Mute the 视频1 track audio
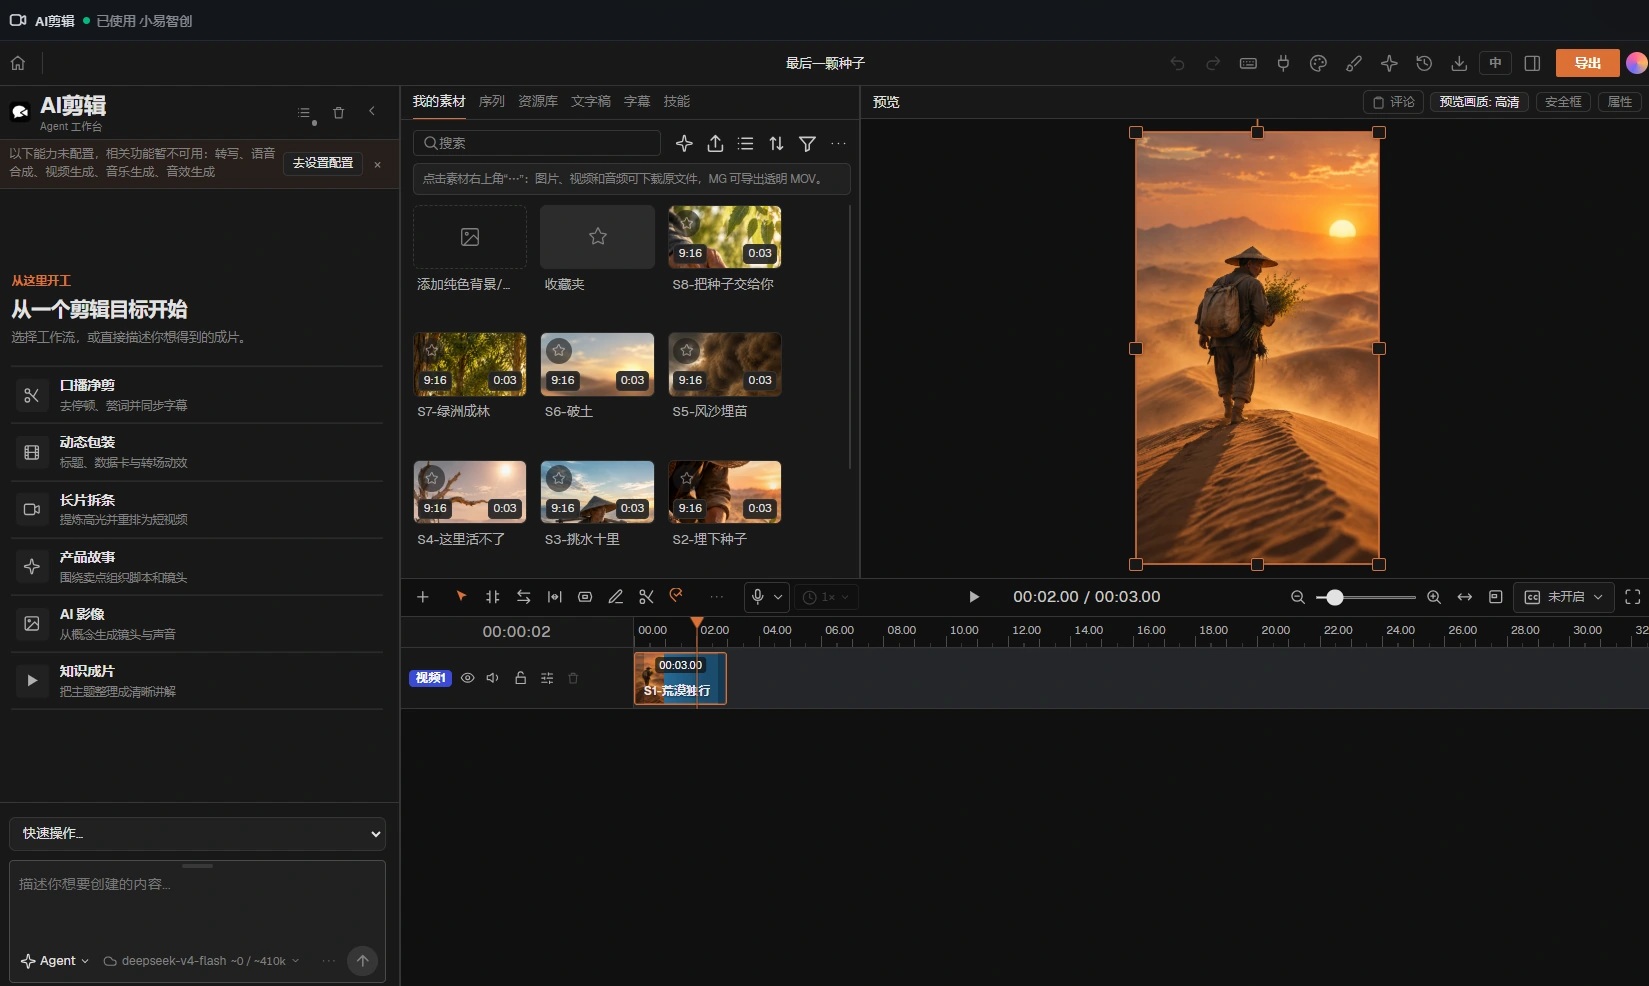Image resolution: width=1649 pixels, height=986 pixels. point(493,678)
